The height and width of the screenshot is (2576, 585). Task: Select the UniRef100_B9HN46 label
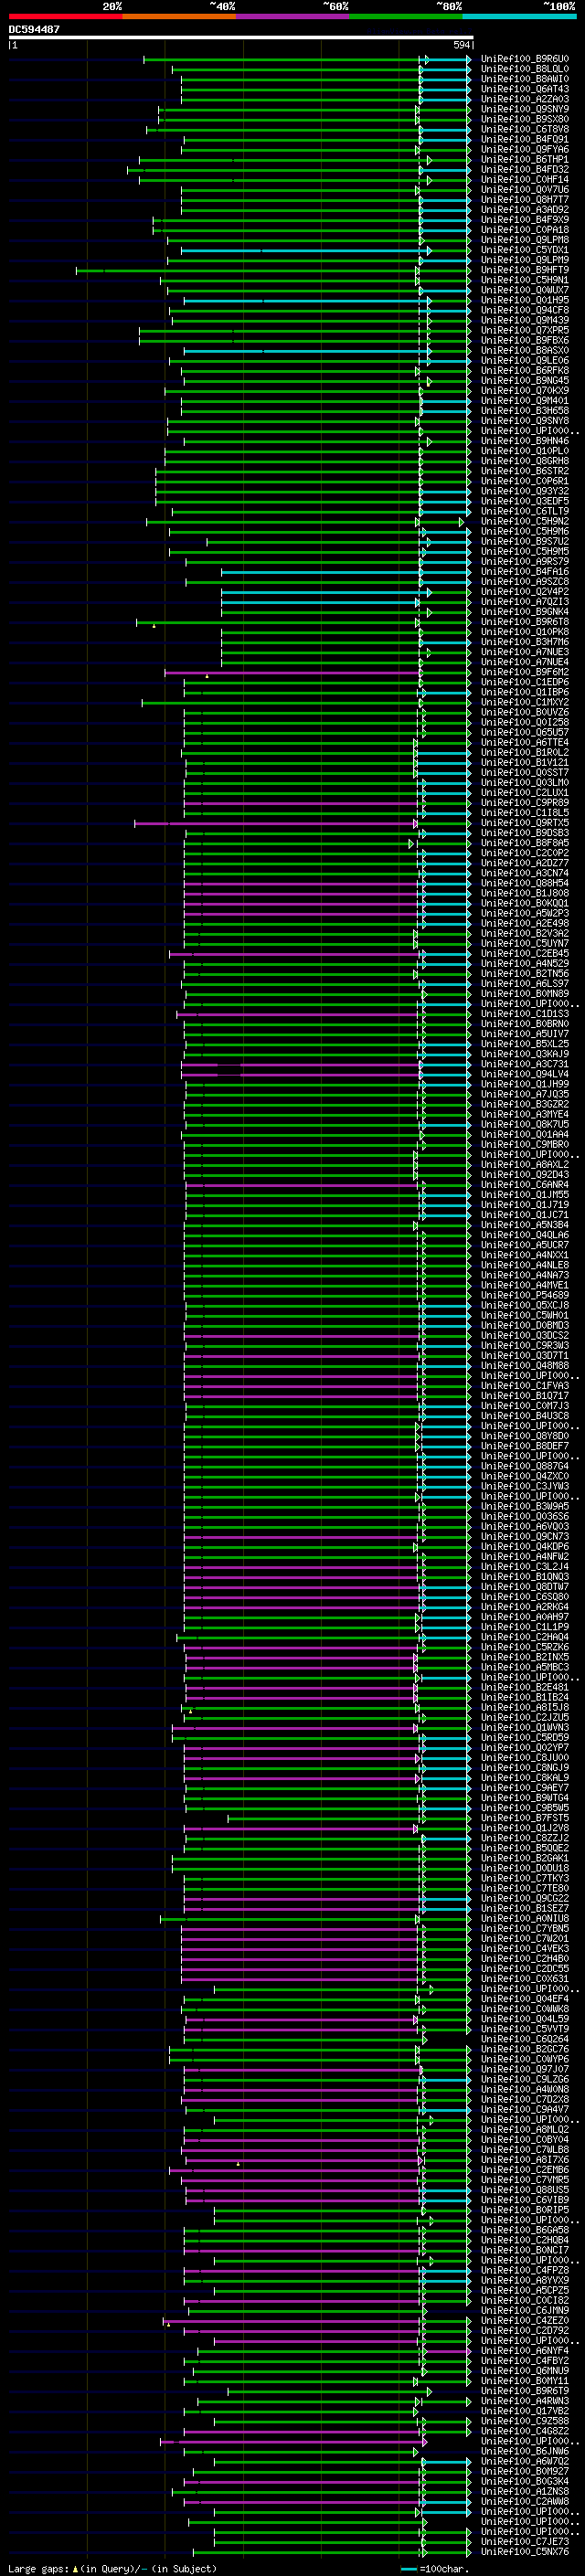[x=524, y=441]
